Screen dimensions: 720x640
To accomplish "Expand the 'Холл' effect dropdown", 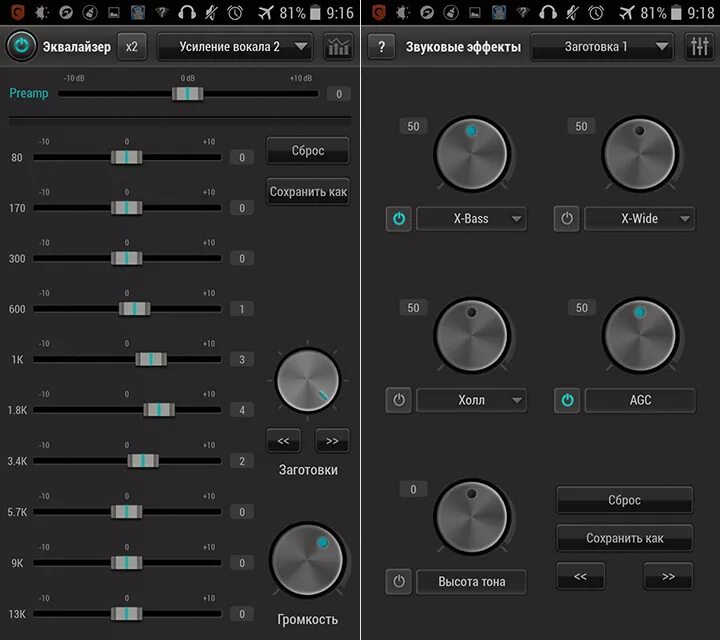I will tap(471, 400).
